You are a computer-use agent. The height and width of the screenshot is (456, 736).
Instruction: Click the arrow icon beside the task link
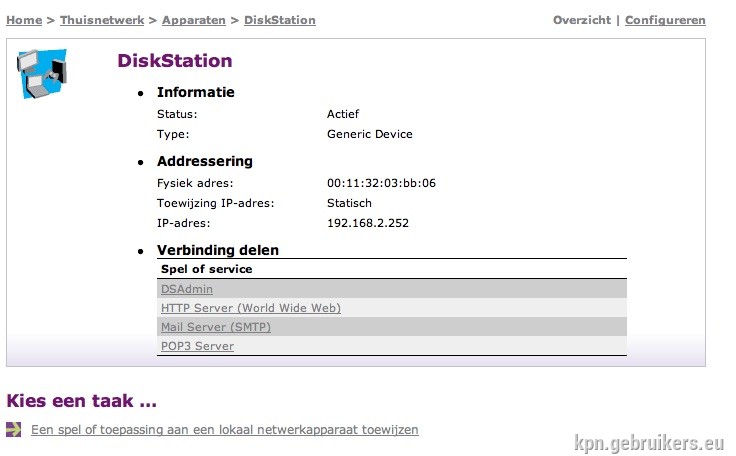(x=14, y=429)
